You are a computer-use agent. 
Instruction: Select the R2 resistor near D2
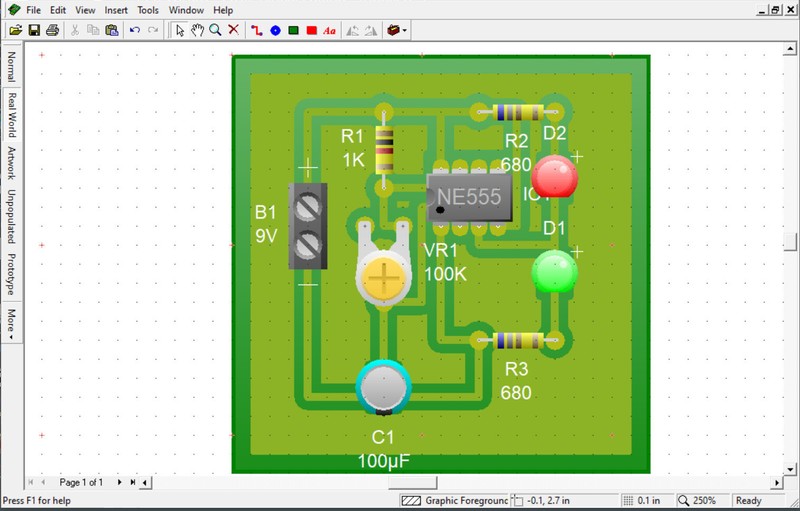point(518,112)
